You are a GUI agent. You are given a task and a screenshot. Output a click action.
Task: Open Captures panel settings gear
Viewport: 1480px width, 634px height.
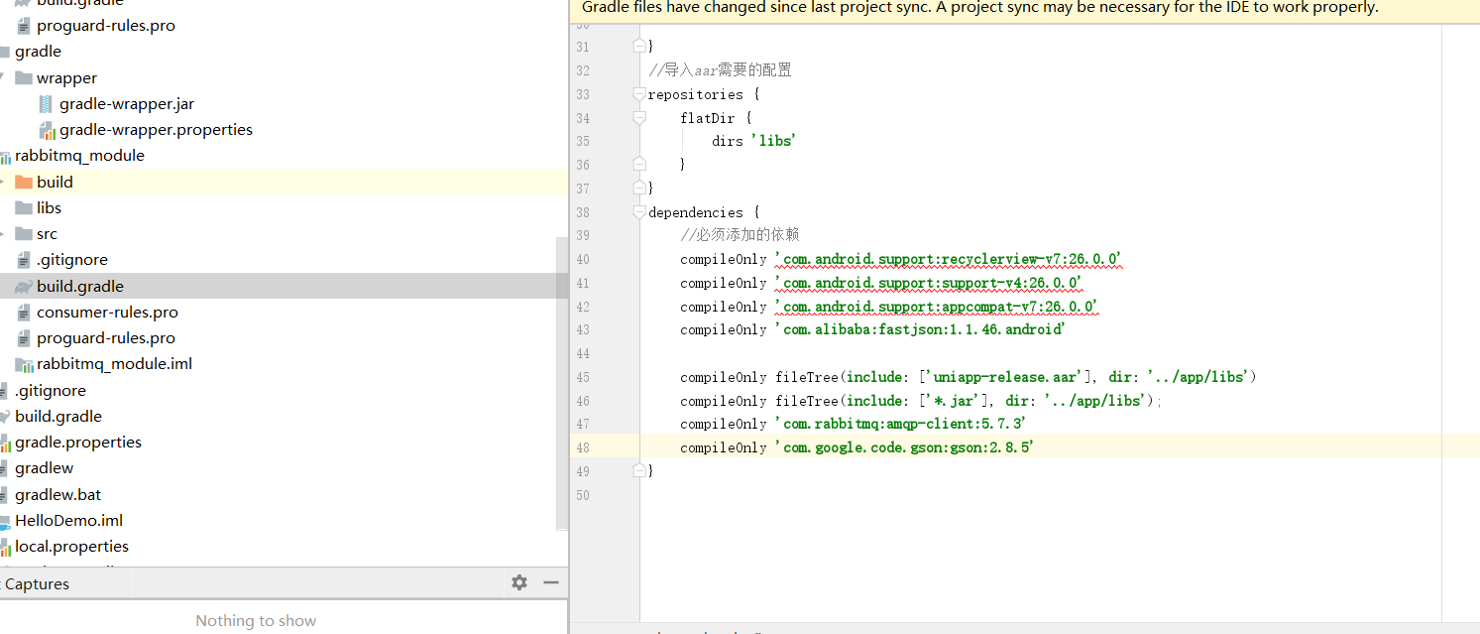[519, 582]
